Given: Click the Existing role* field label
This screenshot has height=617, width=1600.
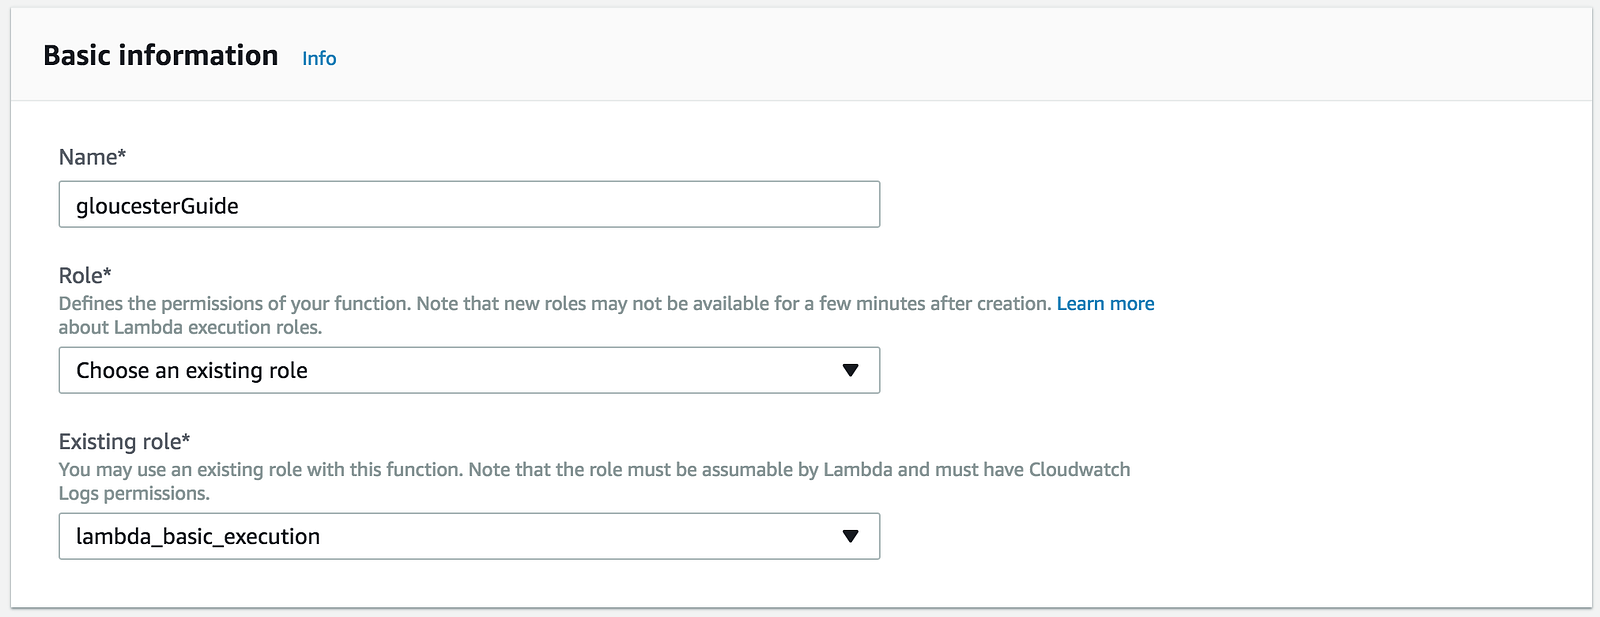Looking at the screenshot, I should pyautogui.click(x=124, y=441).
